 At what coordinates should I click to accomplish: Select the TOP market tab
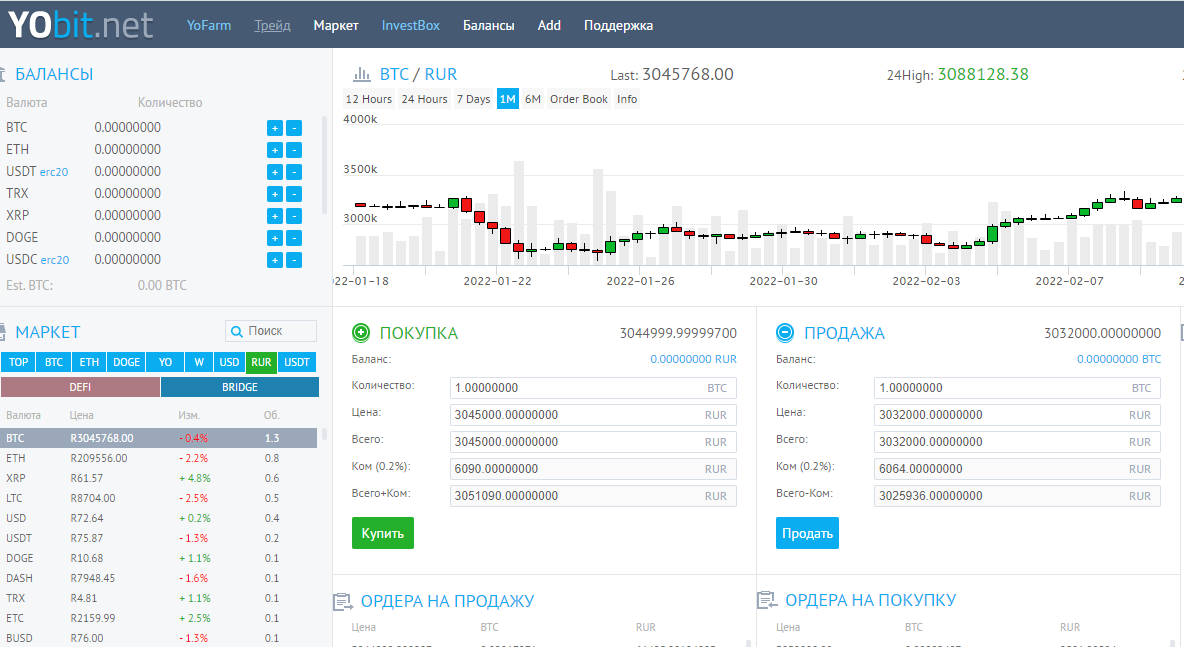[19, 362]
